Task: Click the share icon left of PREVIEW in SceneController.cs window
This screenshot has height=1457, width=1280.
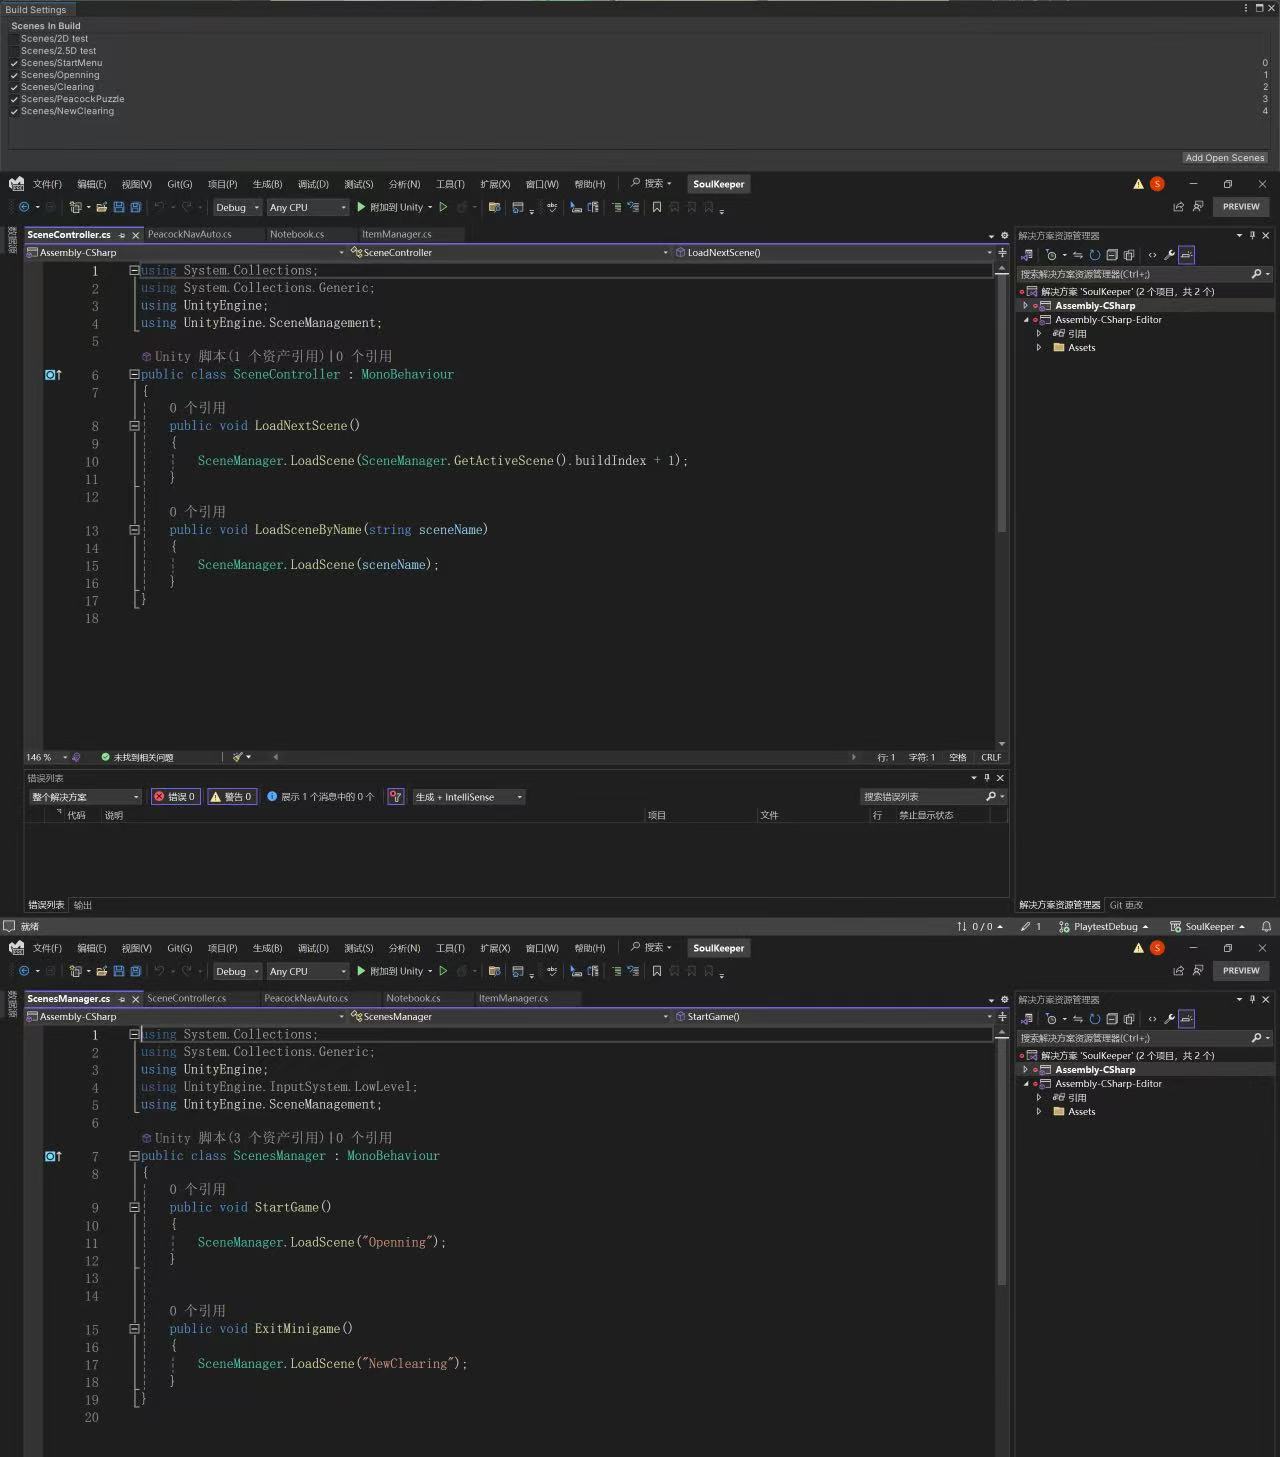Action: 1178,207
